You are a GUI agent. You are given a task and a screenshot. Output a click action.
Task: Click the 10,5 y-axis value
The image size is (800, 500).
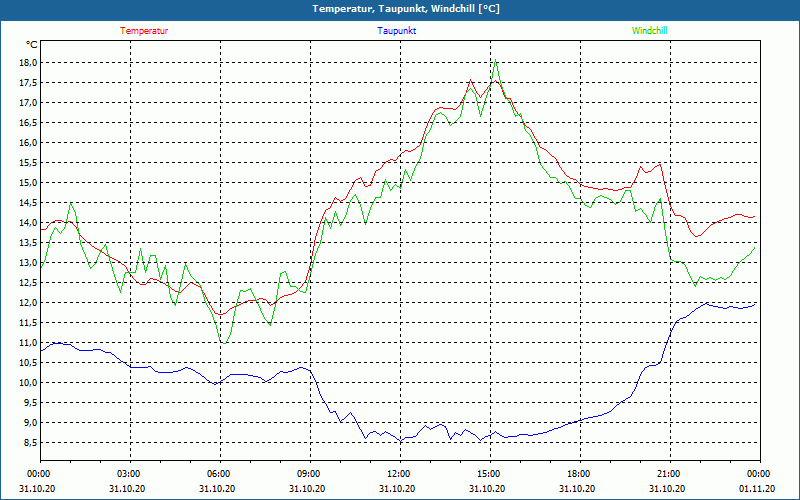click(x=29, y=363)
